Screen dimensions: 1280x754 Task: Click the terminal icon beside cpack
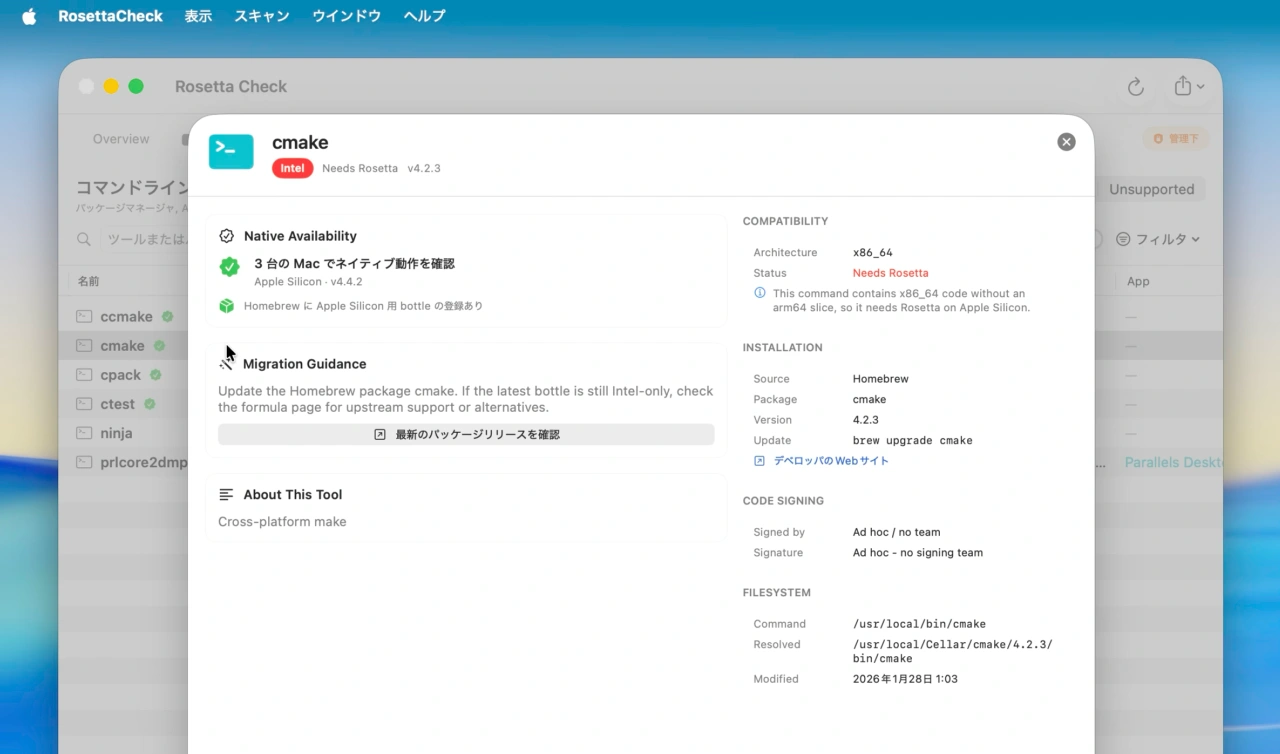pyautogui.click(x=85, y=375)
